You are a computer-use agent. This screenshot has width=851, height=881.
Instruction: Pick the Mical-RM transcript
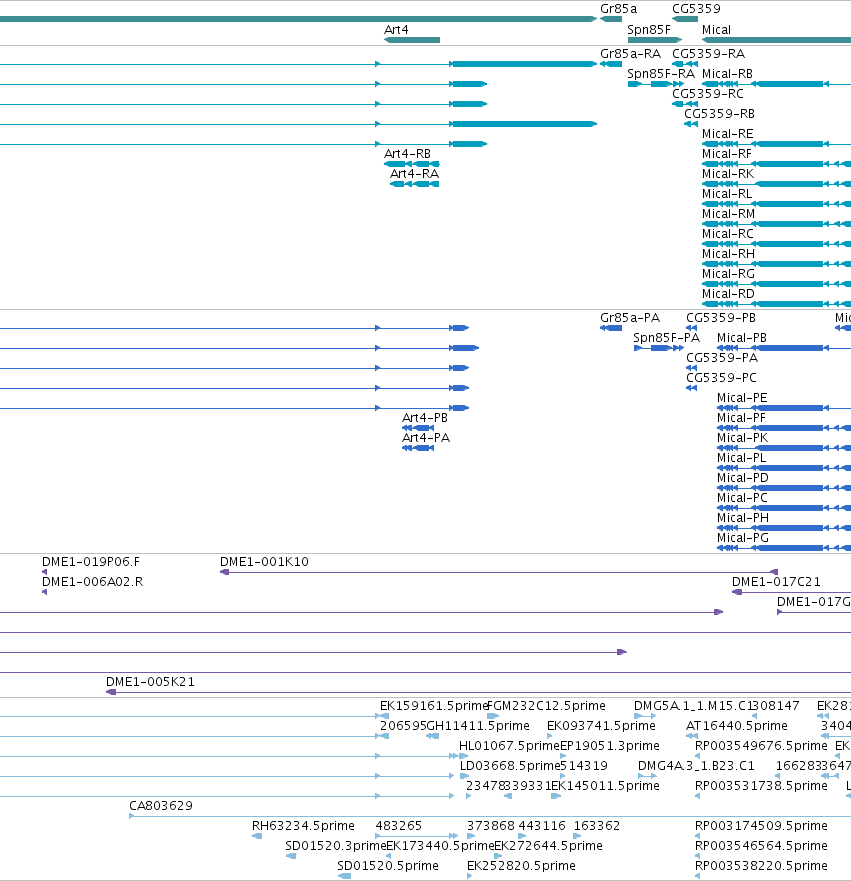tap(776, 224)
